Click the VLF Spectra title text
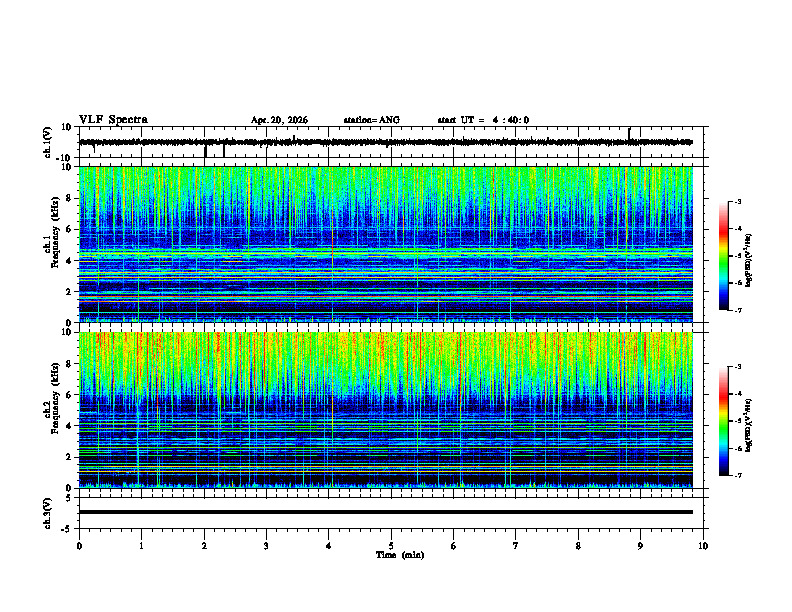 [x=113, y=120]
